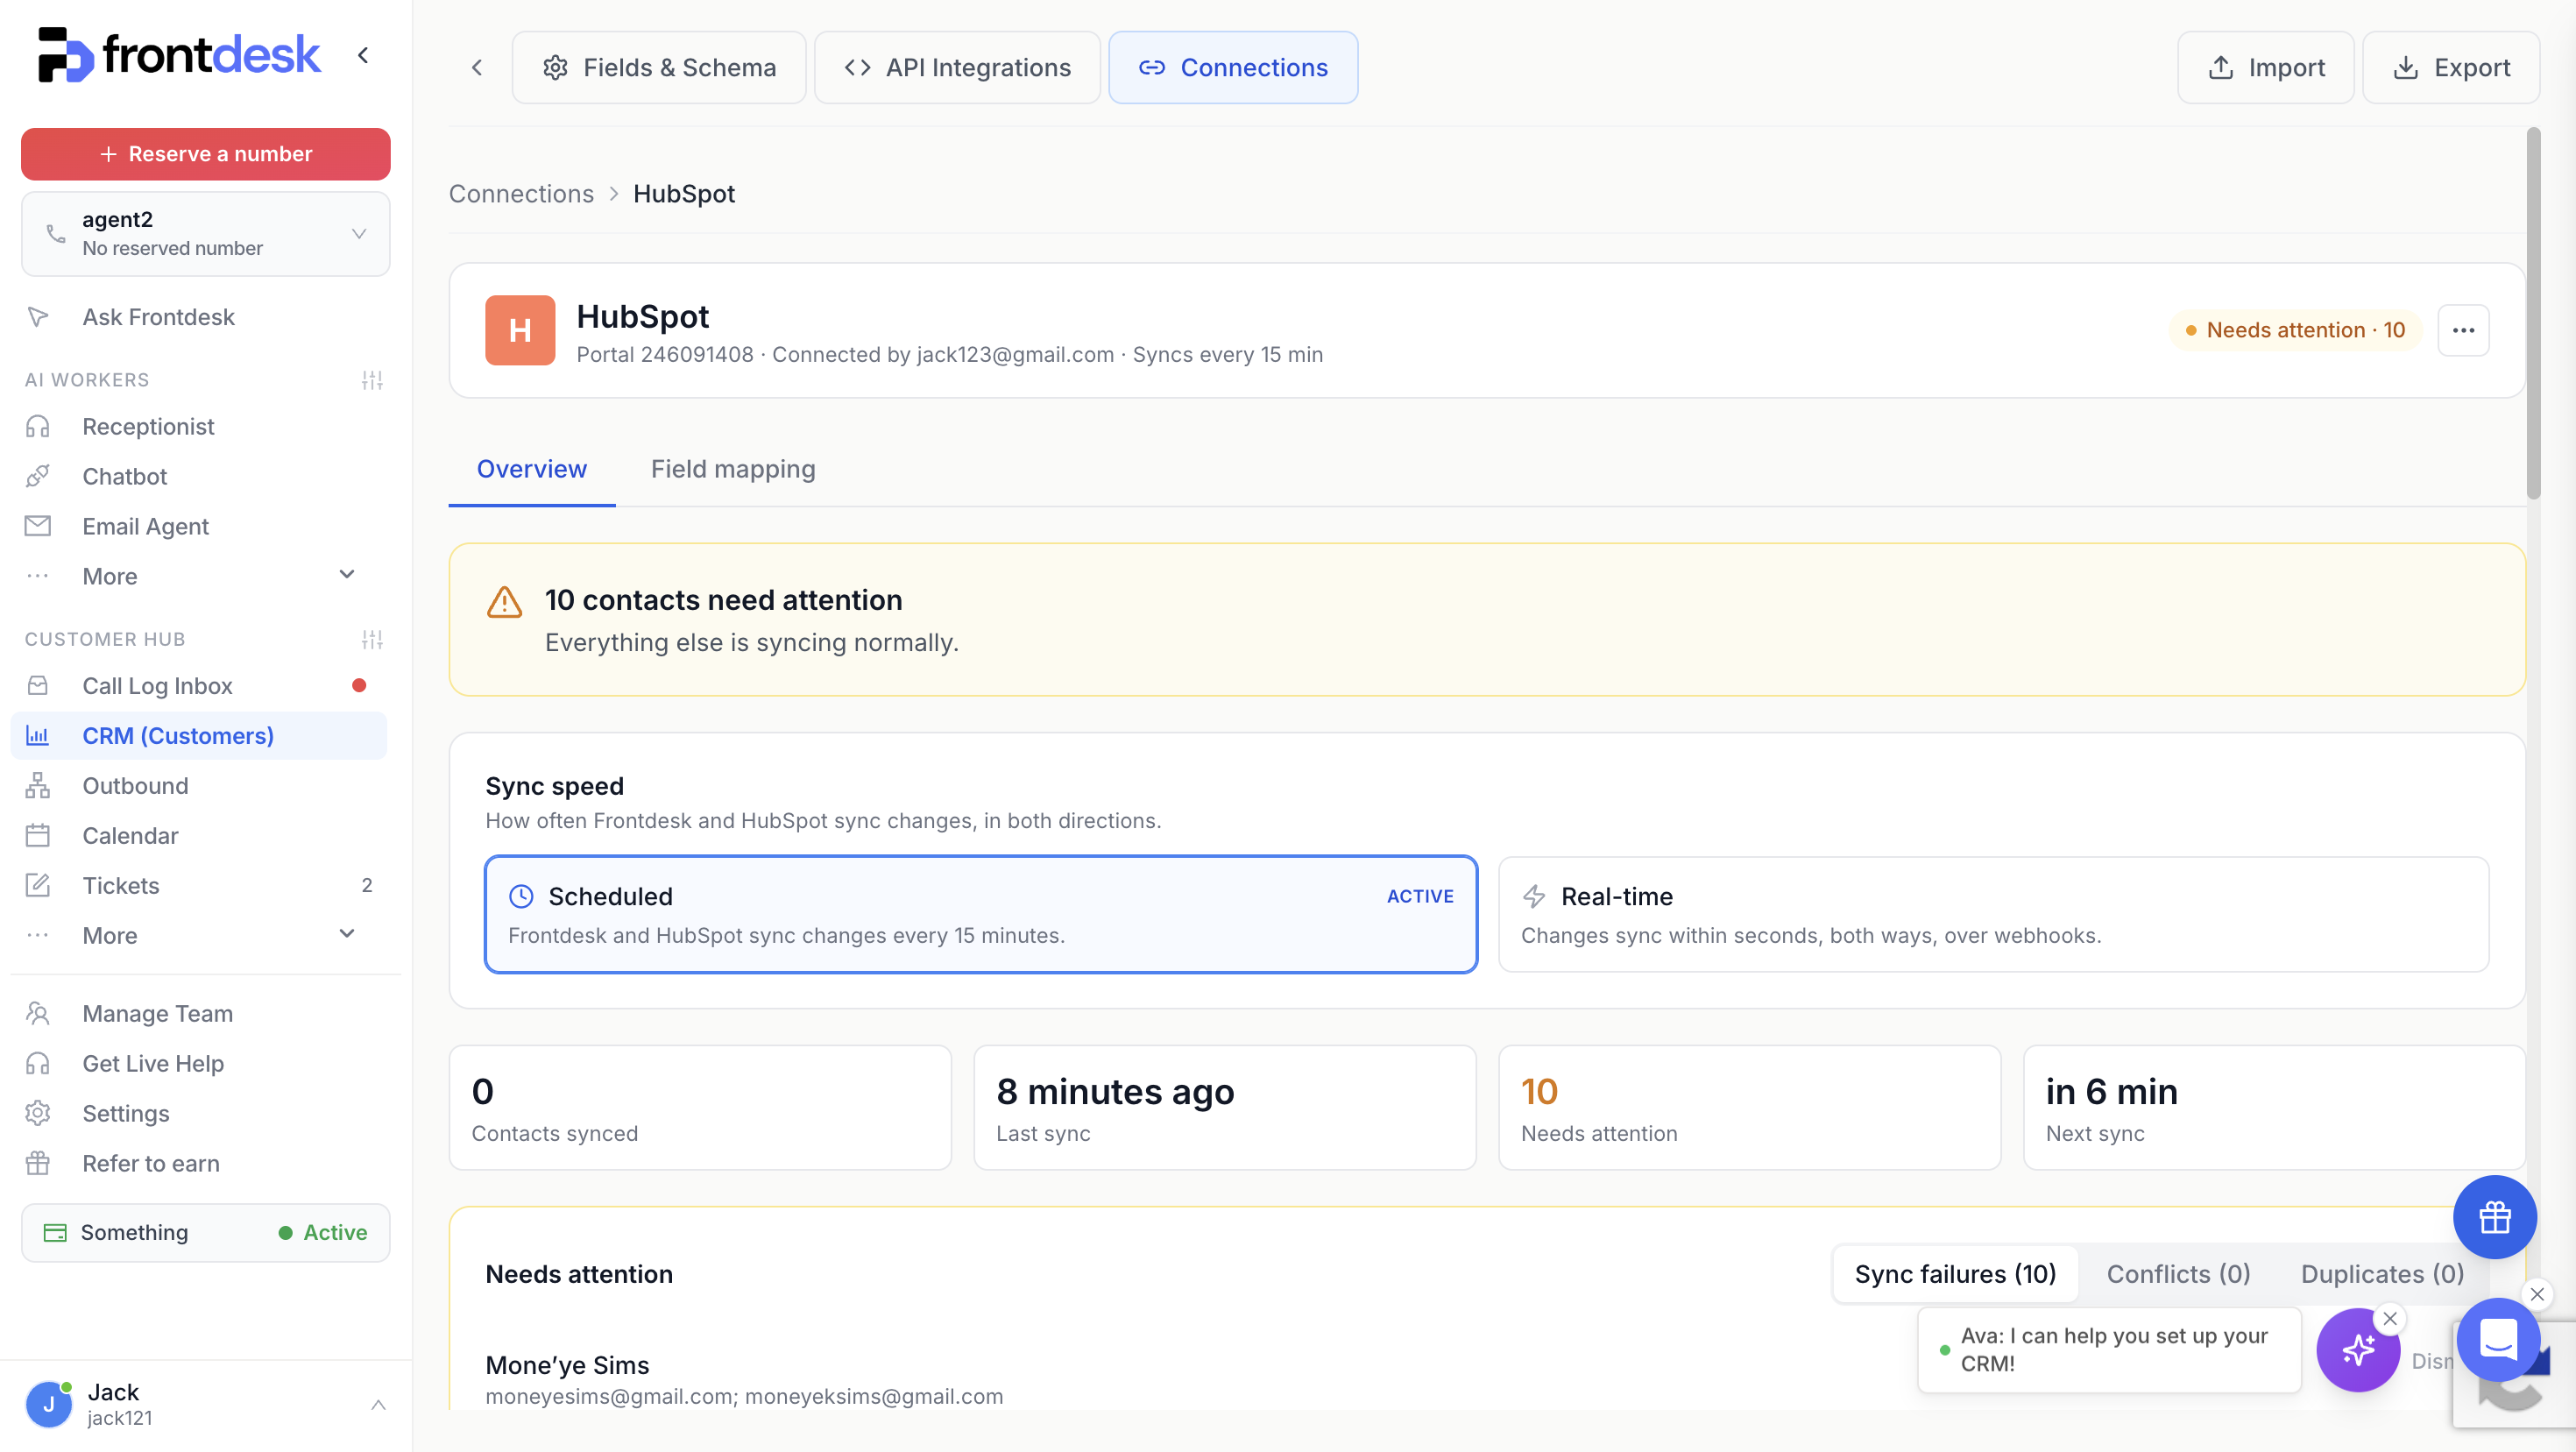Click the CRM (Customers) chart icon
The image size is (2576, 1452).
[x=37, y=736]
